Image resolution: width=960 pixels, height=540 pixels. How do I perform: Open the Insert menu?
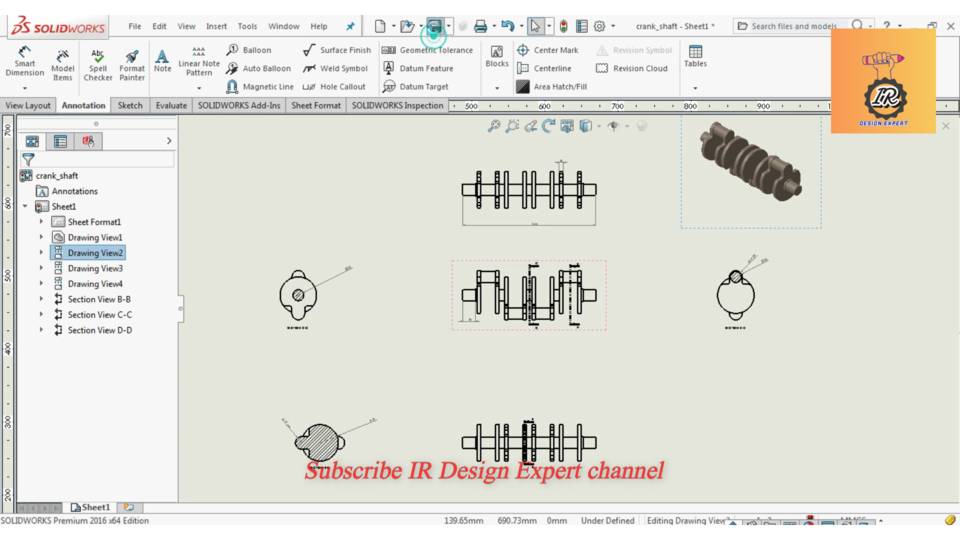216,26
